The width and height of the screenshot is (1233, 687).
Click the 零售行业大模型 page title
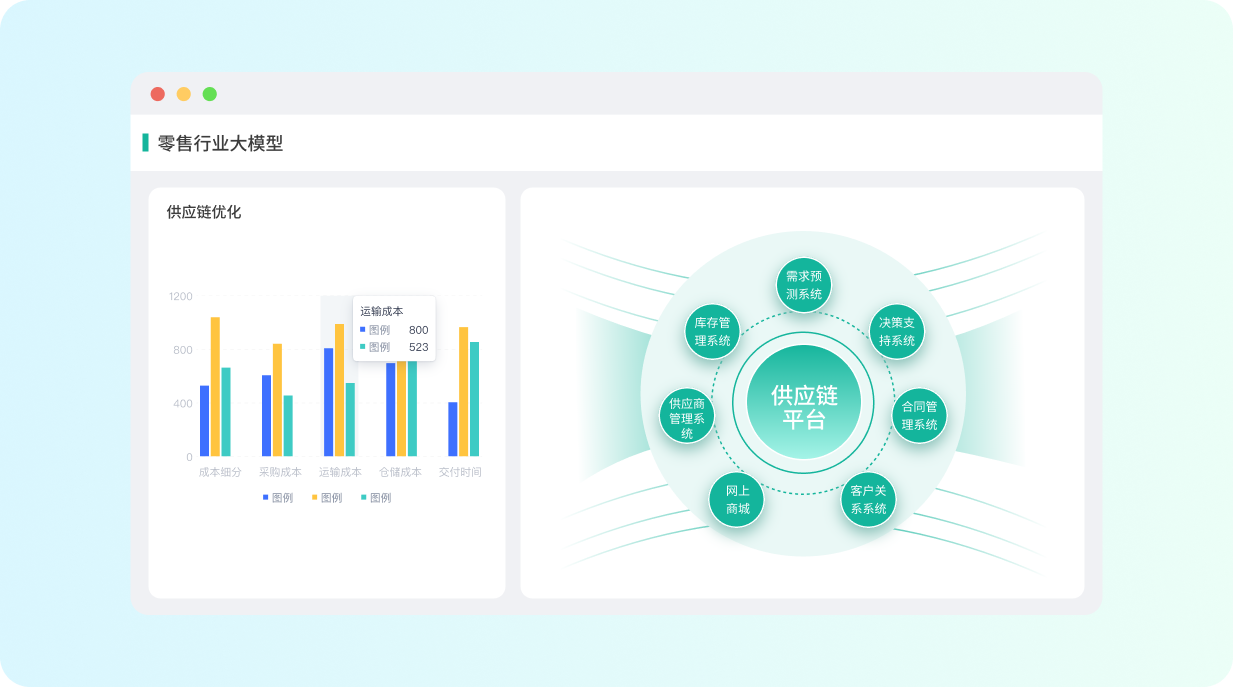(x=220, y=143)
